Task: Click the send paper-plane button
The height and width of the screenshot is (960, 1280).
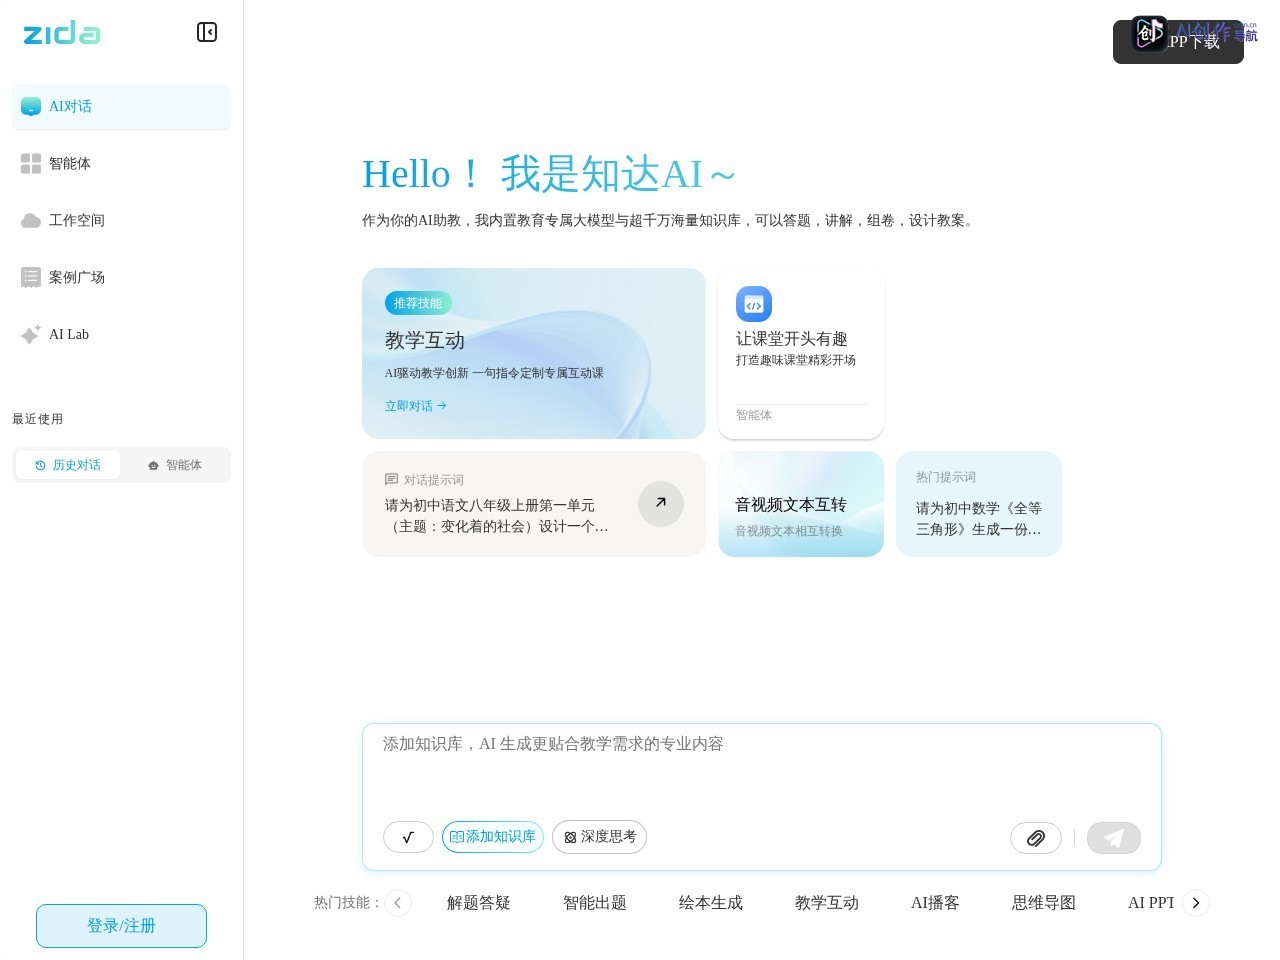Action: pyautogui.click(x=1114, y=838)
